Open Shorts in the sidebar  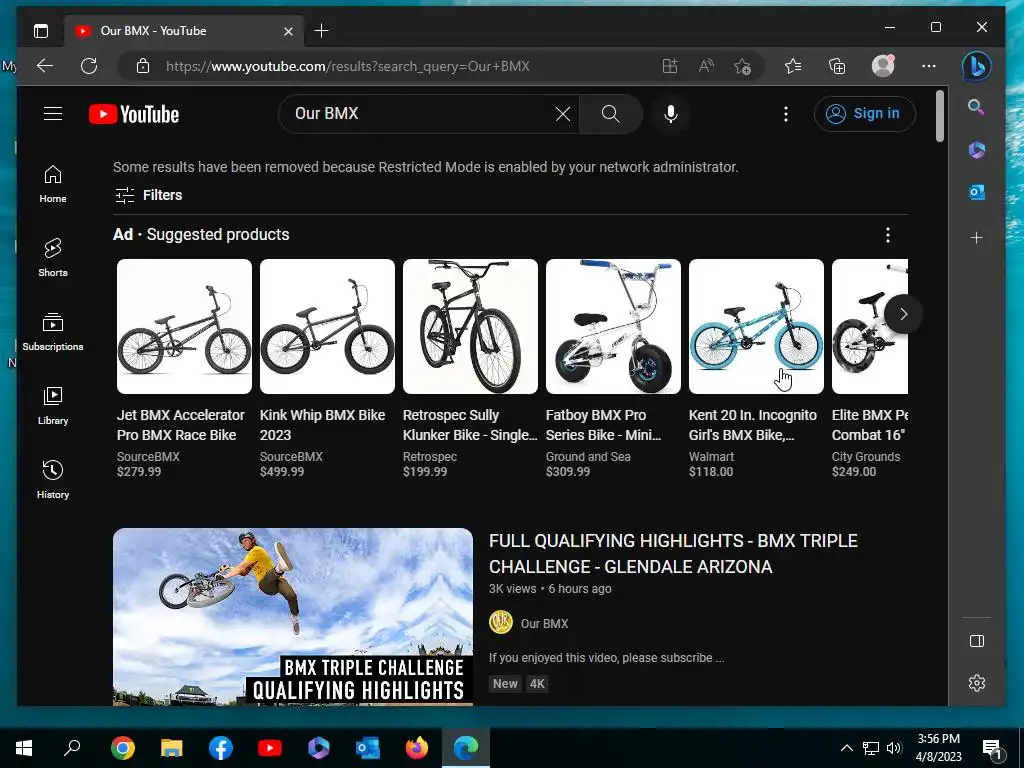click(x=53, y=258)
